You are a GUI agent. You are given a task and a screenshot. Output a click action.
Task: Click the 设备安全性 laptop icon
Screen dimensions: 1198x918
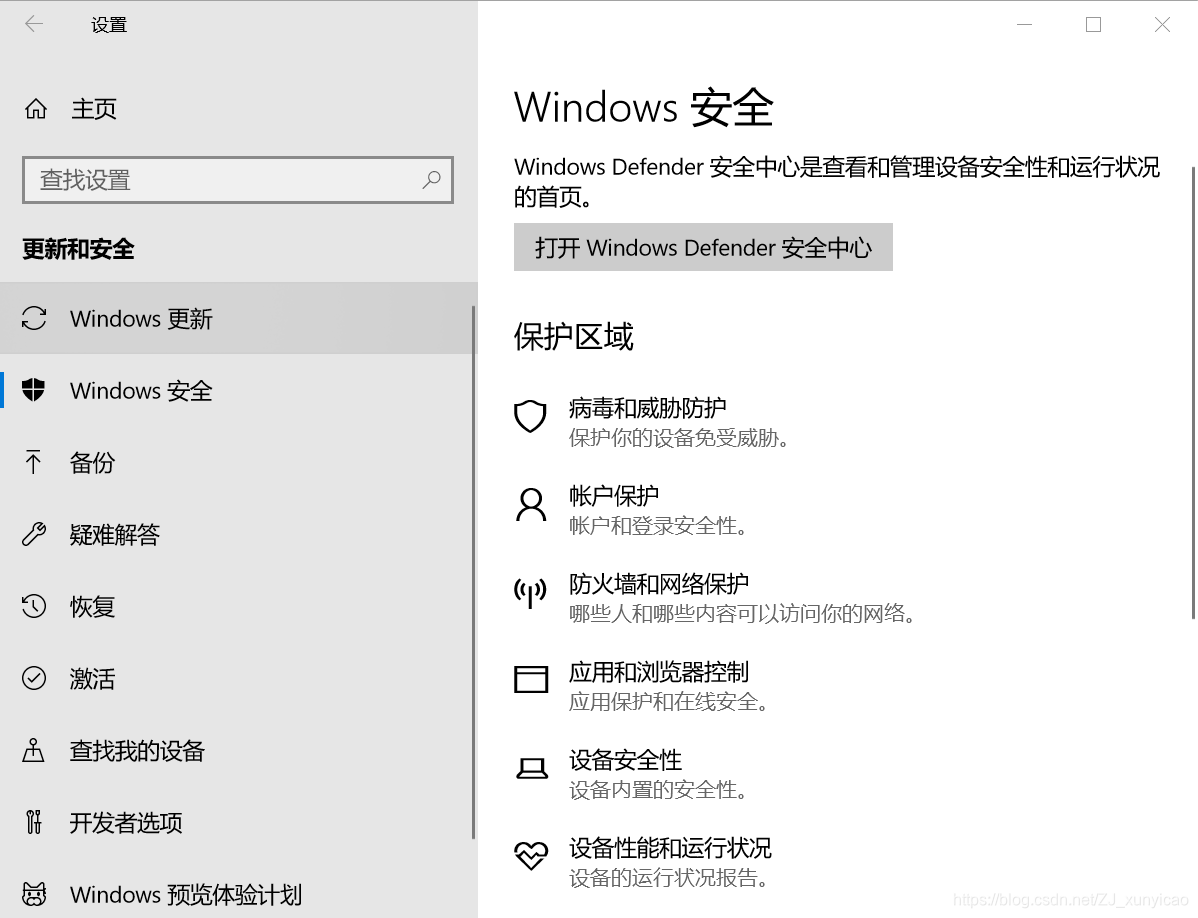(532, 768)
